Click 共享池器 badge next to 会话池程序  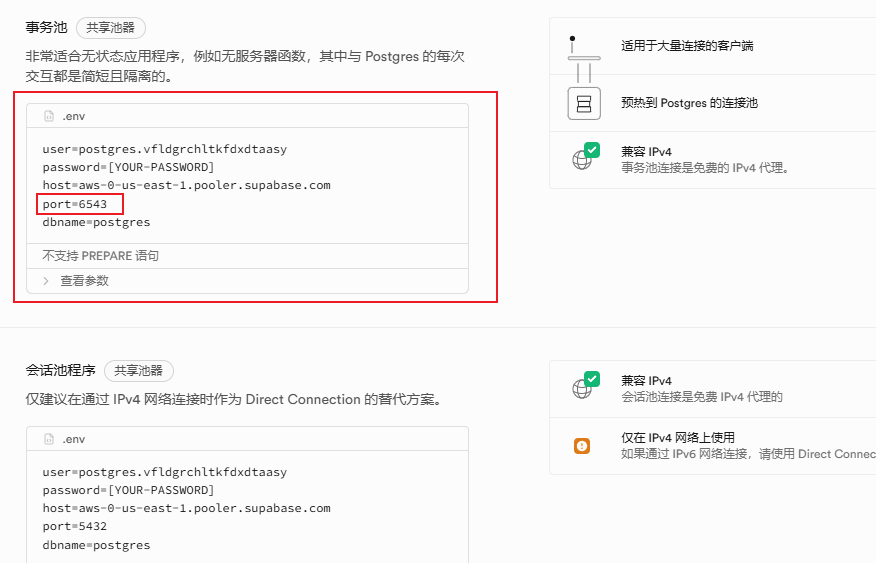click(x=139, y=371)
